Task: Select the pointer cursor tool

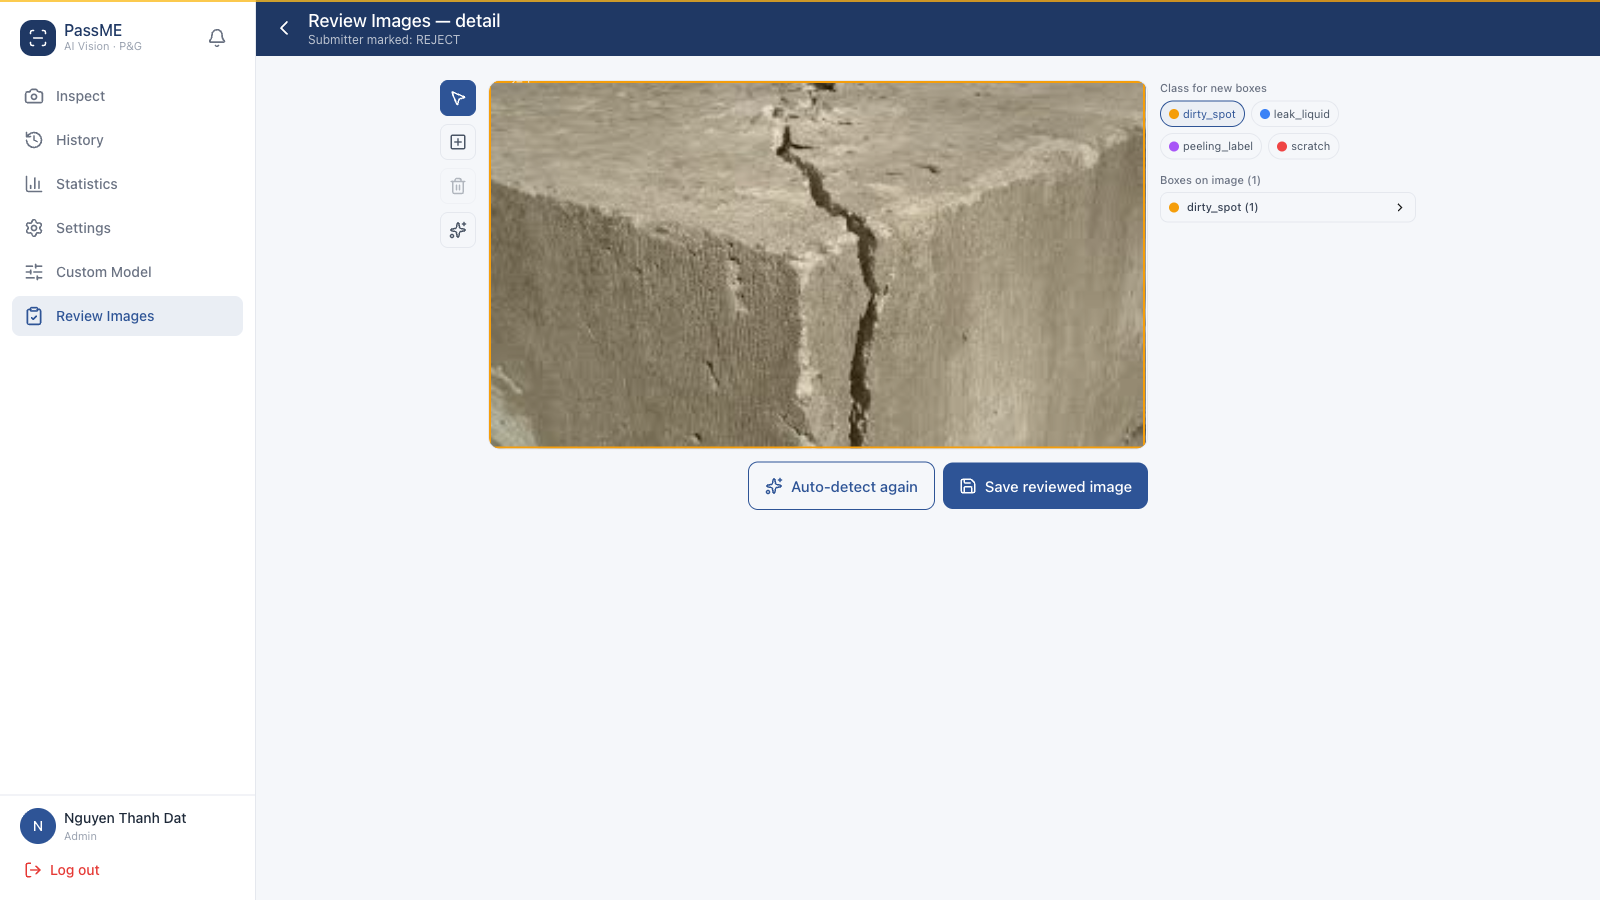Action: pyautogui.click(x=458, y=98)
